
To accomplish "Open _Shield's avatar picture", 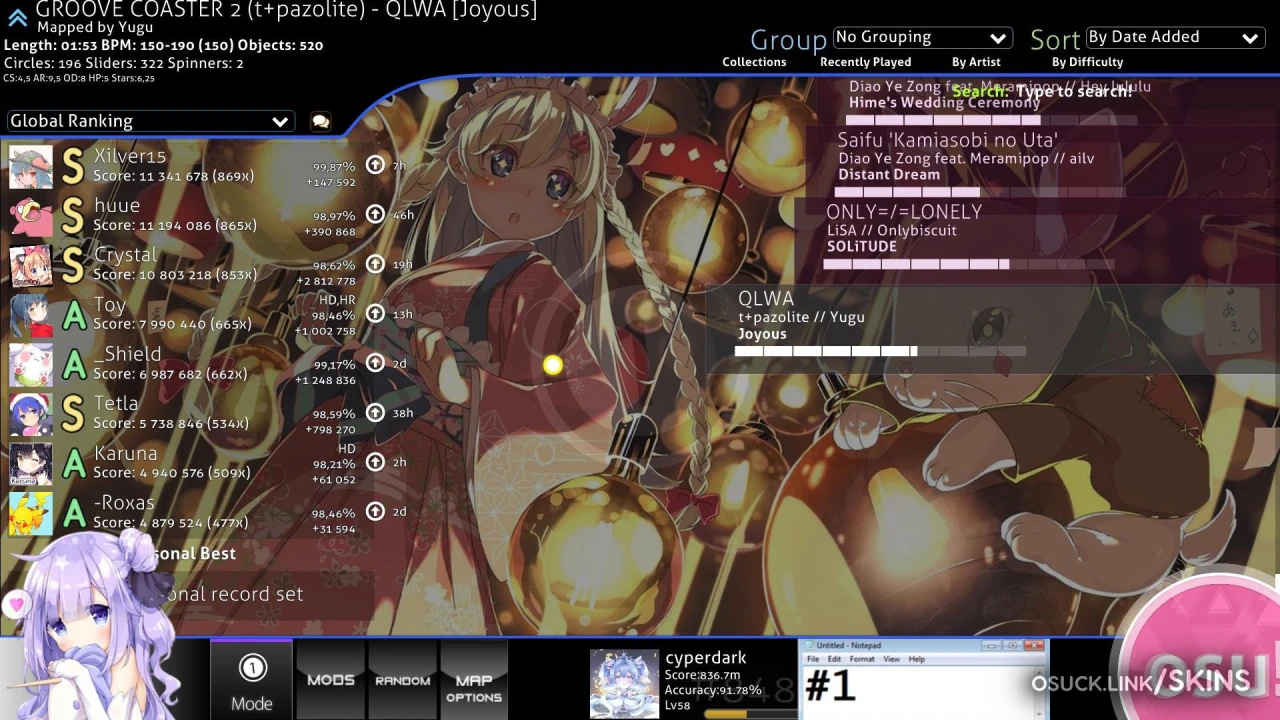I will click(31, 364).
